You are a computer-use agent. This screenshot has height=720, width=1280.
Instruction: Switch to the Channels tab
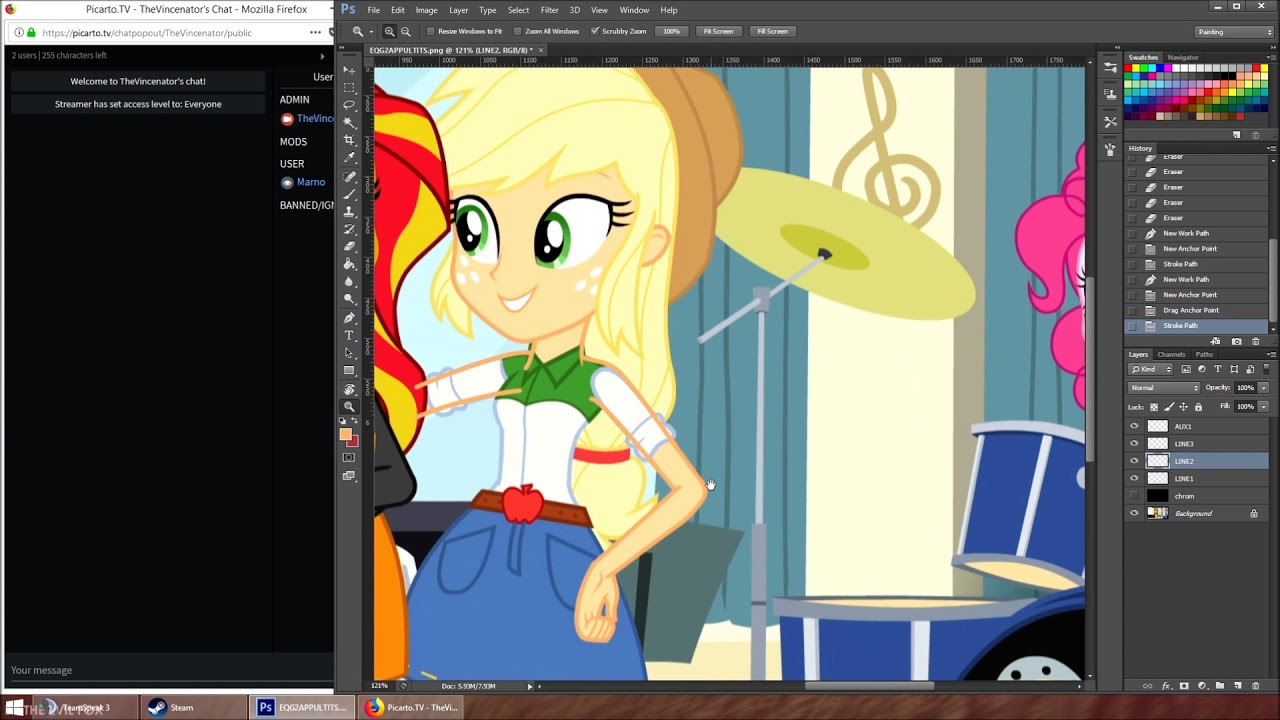(x=1170, y=354)
